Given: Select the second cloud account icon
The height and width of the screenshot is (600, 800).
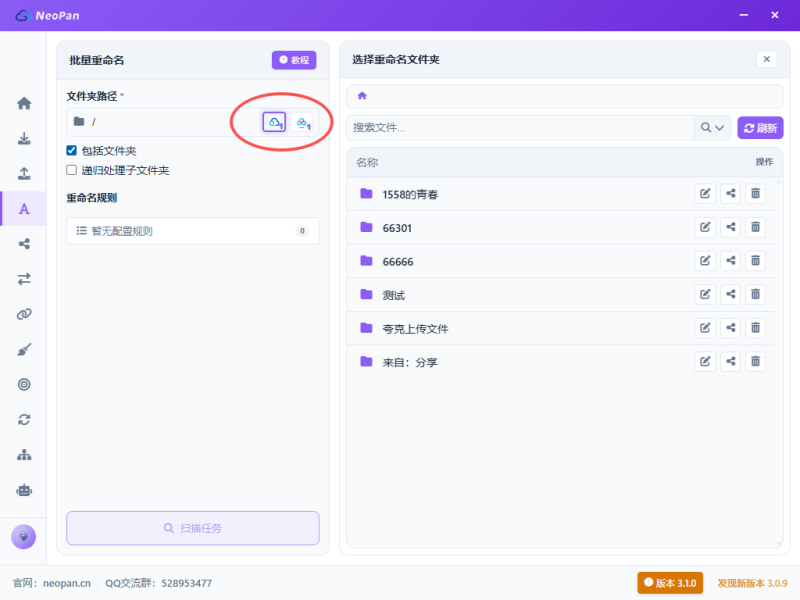Looking at the screenshot, I should [304, 122].
